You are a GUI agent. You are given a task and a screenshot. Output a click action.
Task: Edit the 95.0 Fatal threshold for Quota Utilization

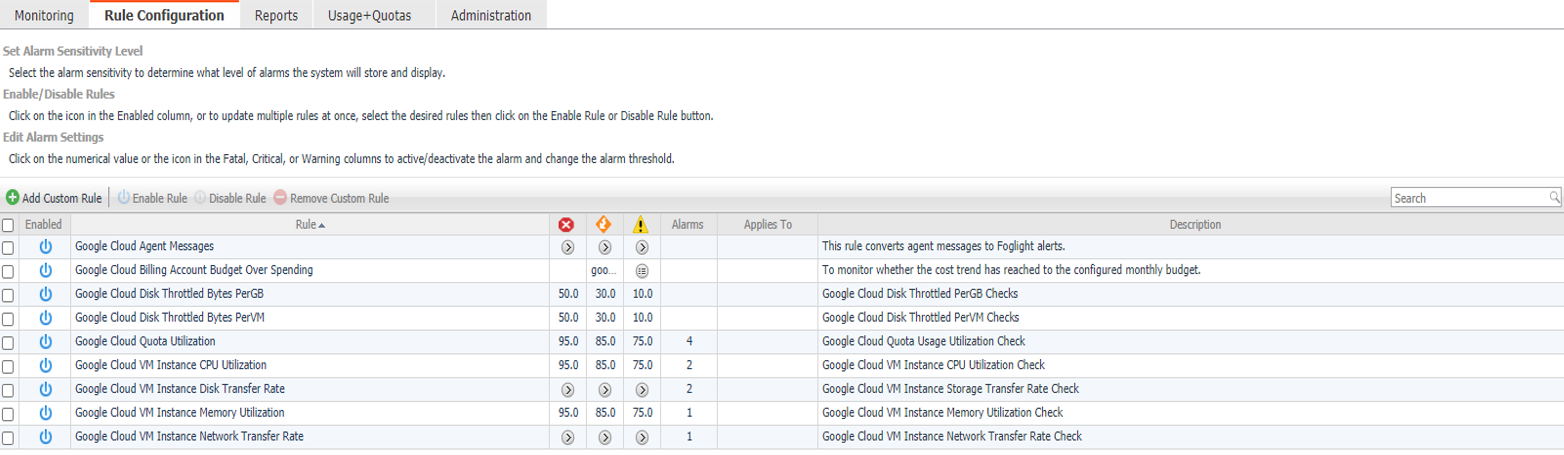(x=568, y=342)
